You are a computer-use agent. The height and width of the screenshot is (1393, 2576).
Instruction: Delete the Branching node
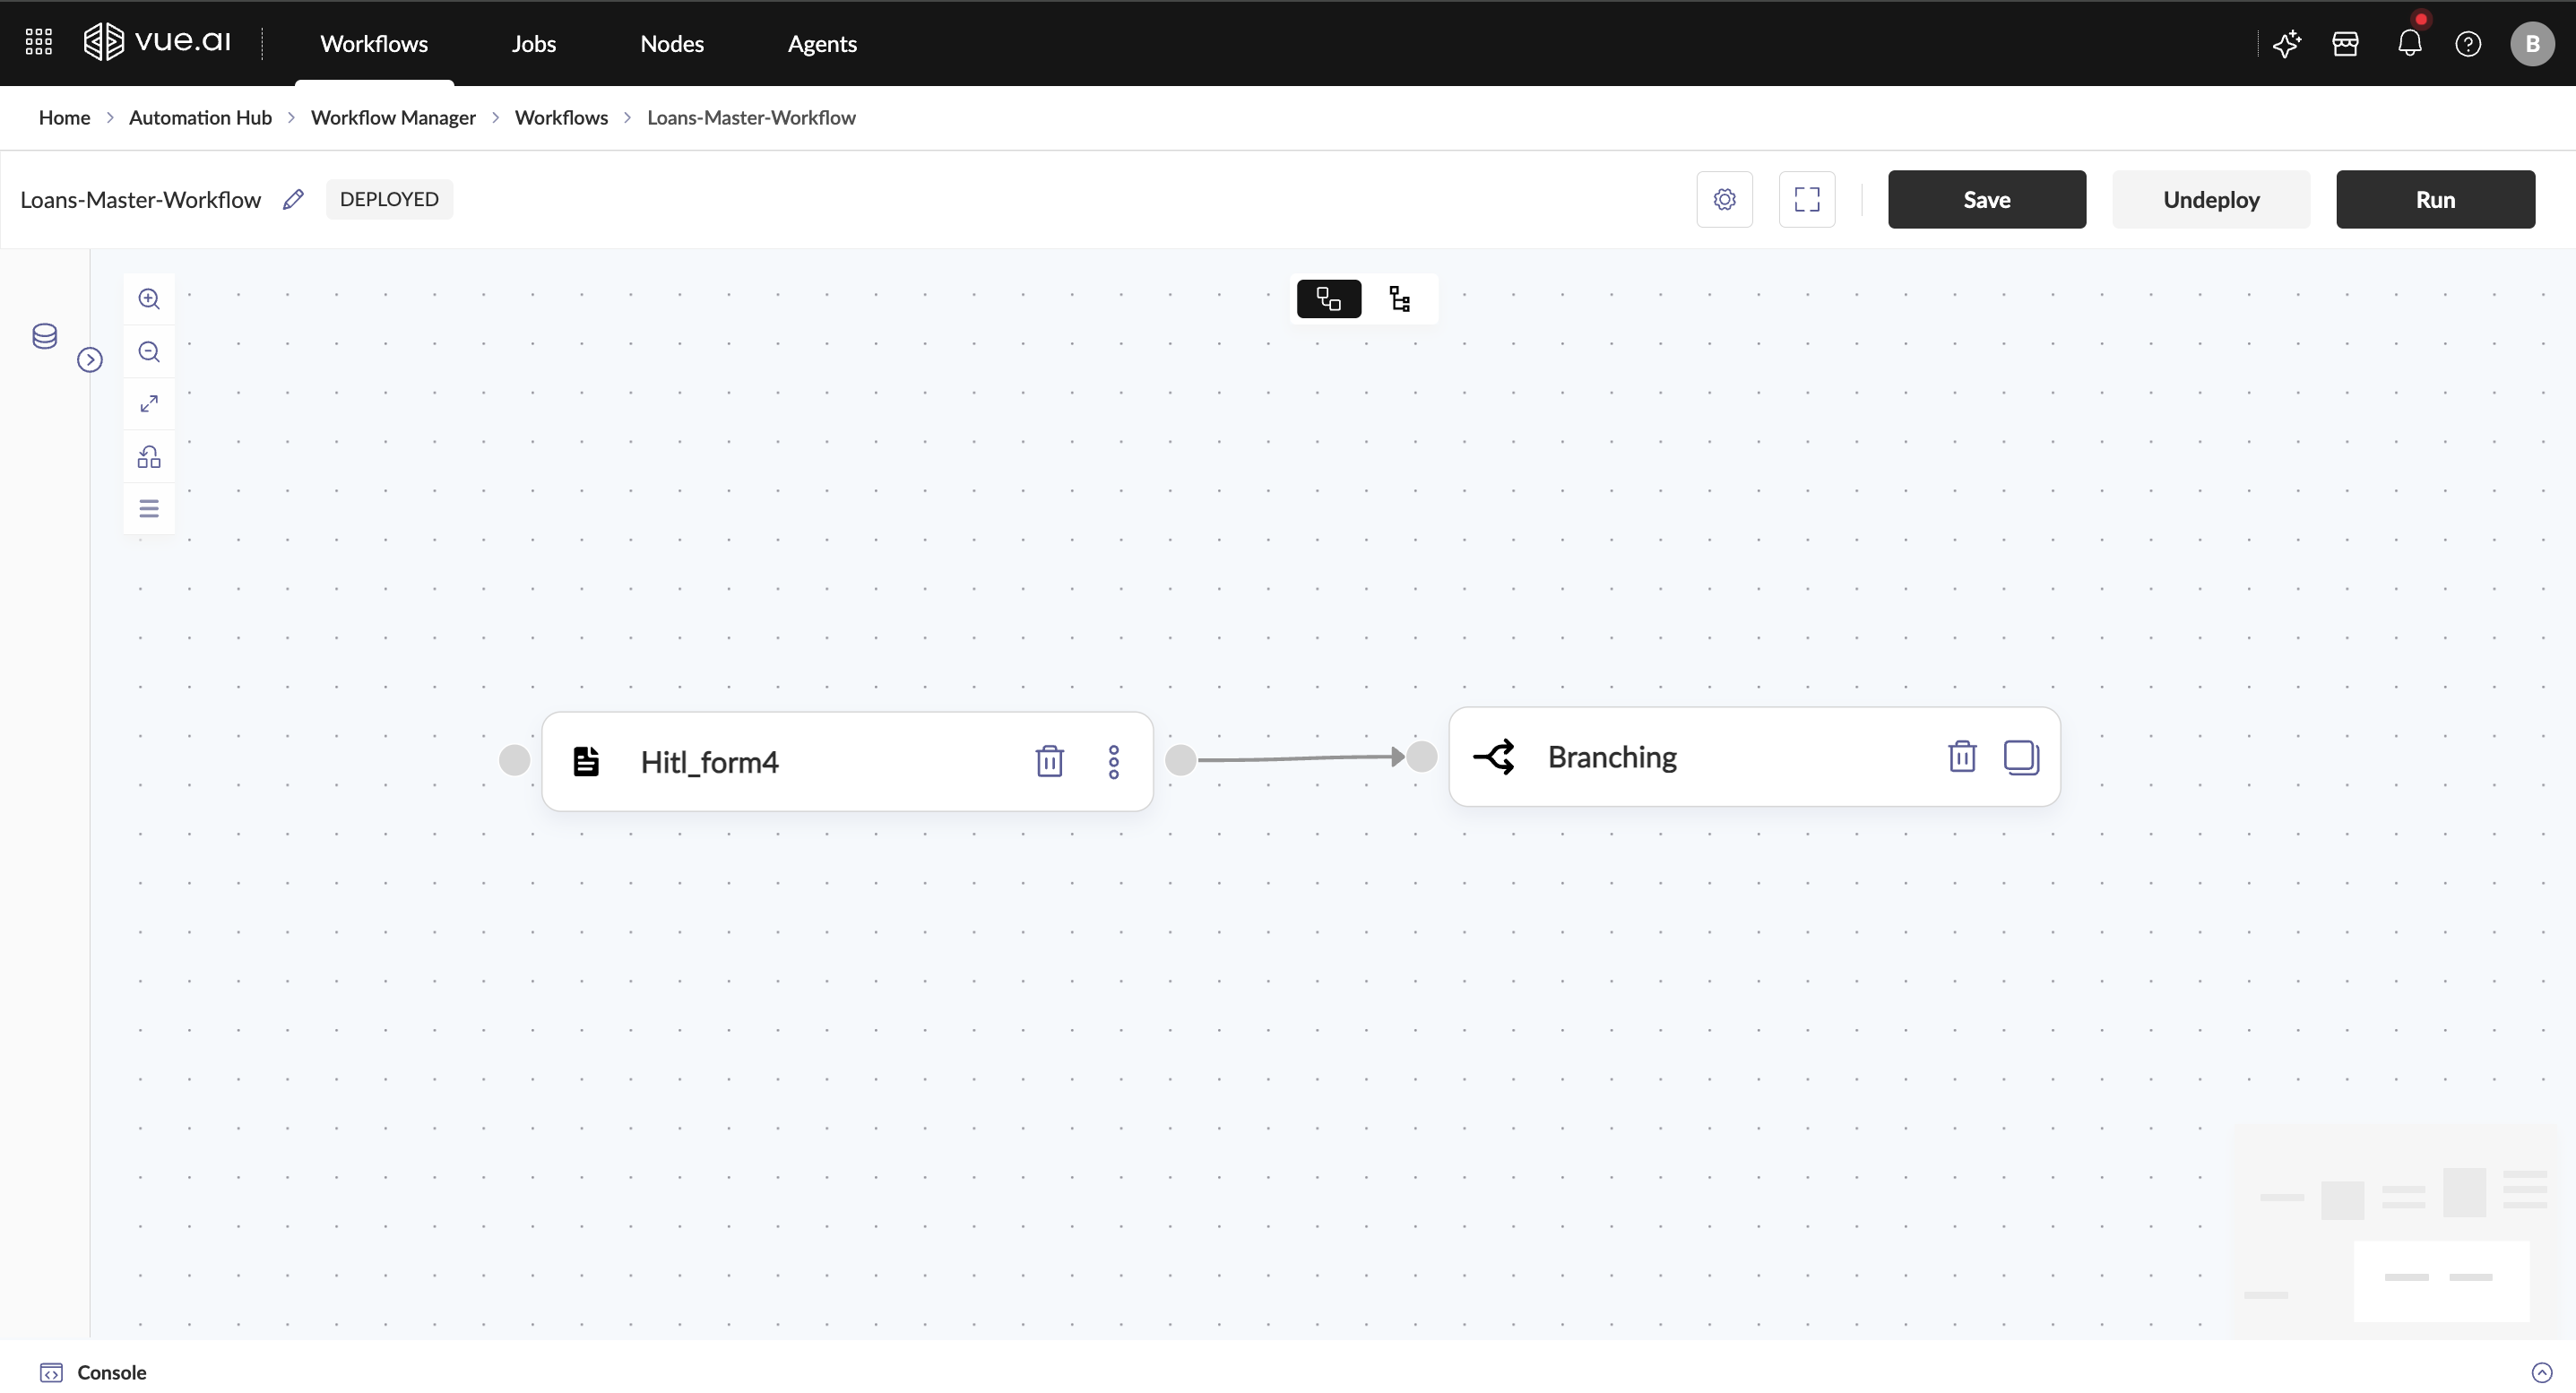(x=1962, y=757)
